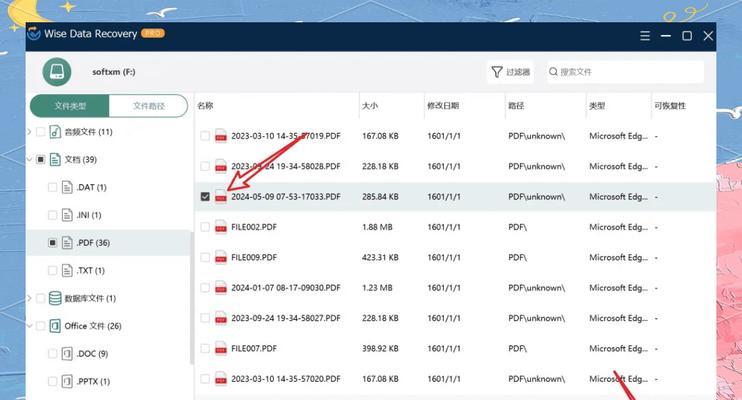Open the hamburger menu in title bar
This screenshot has height=400, width=742.
click(x=645, y=36)
